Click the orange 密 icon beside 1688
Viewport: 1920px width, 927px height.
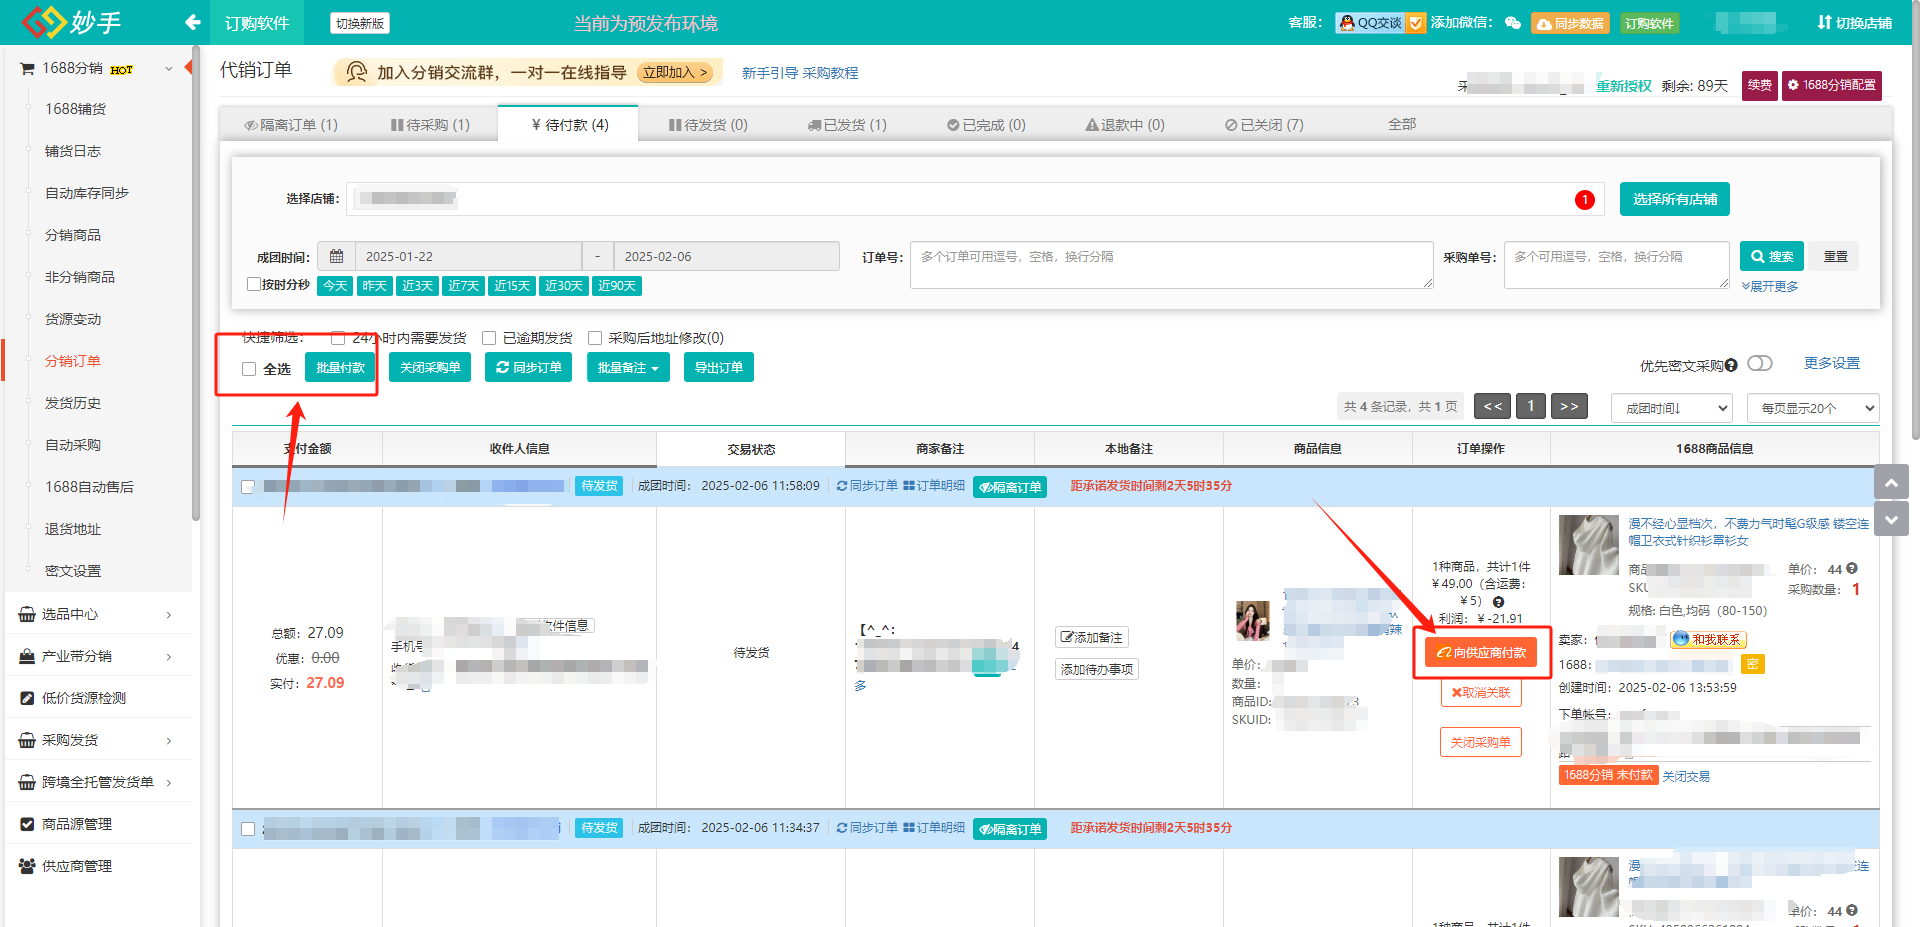pyautogui.click(x=1752, y=664)
